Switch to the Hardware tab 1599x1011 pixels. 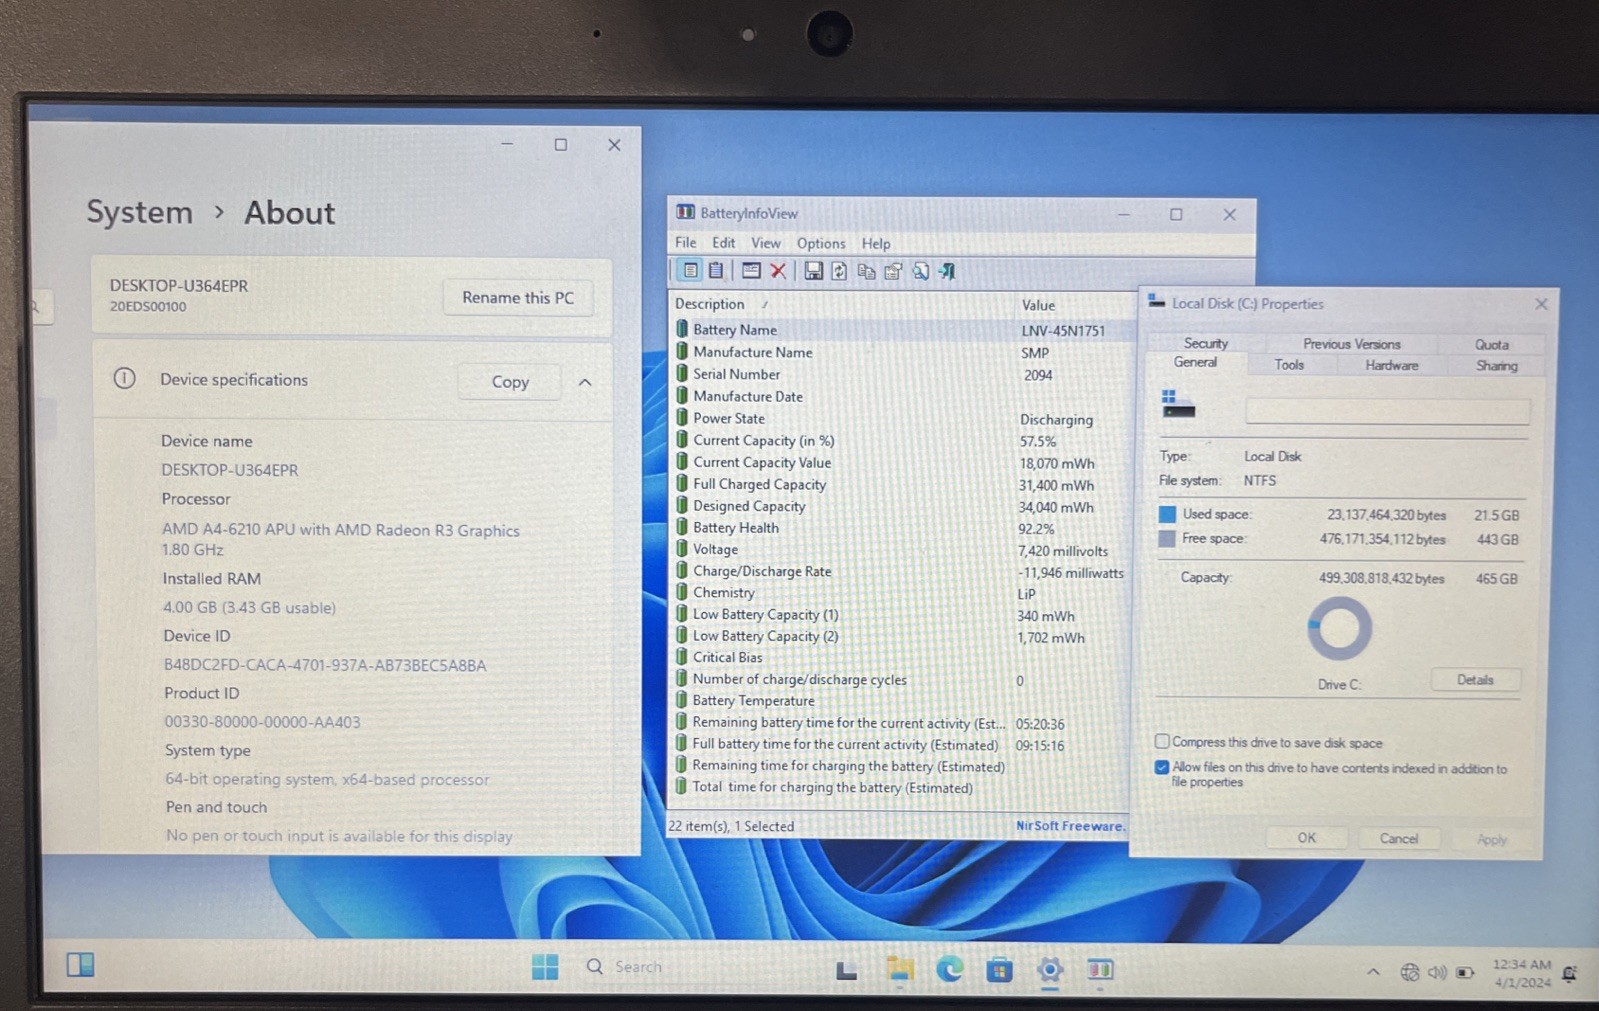point(1392,365)
